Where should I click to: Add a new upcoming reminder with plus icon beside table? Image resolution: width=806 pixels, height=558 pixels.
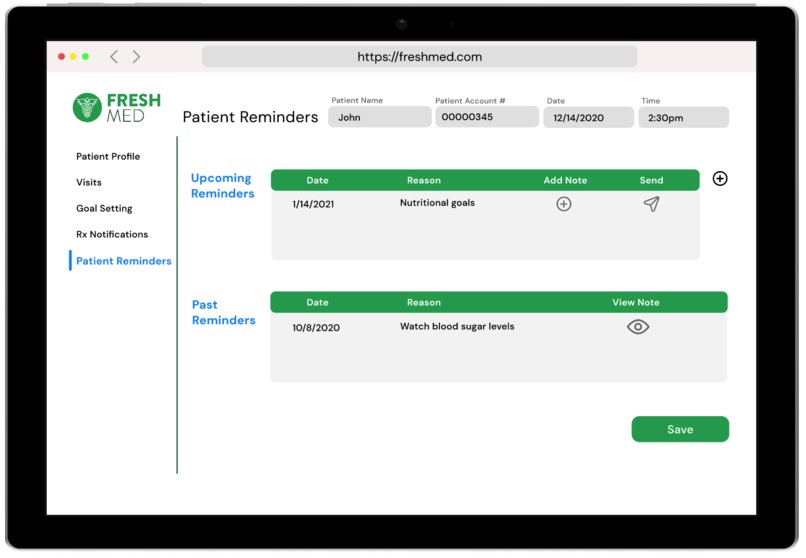pos(720,178)
